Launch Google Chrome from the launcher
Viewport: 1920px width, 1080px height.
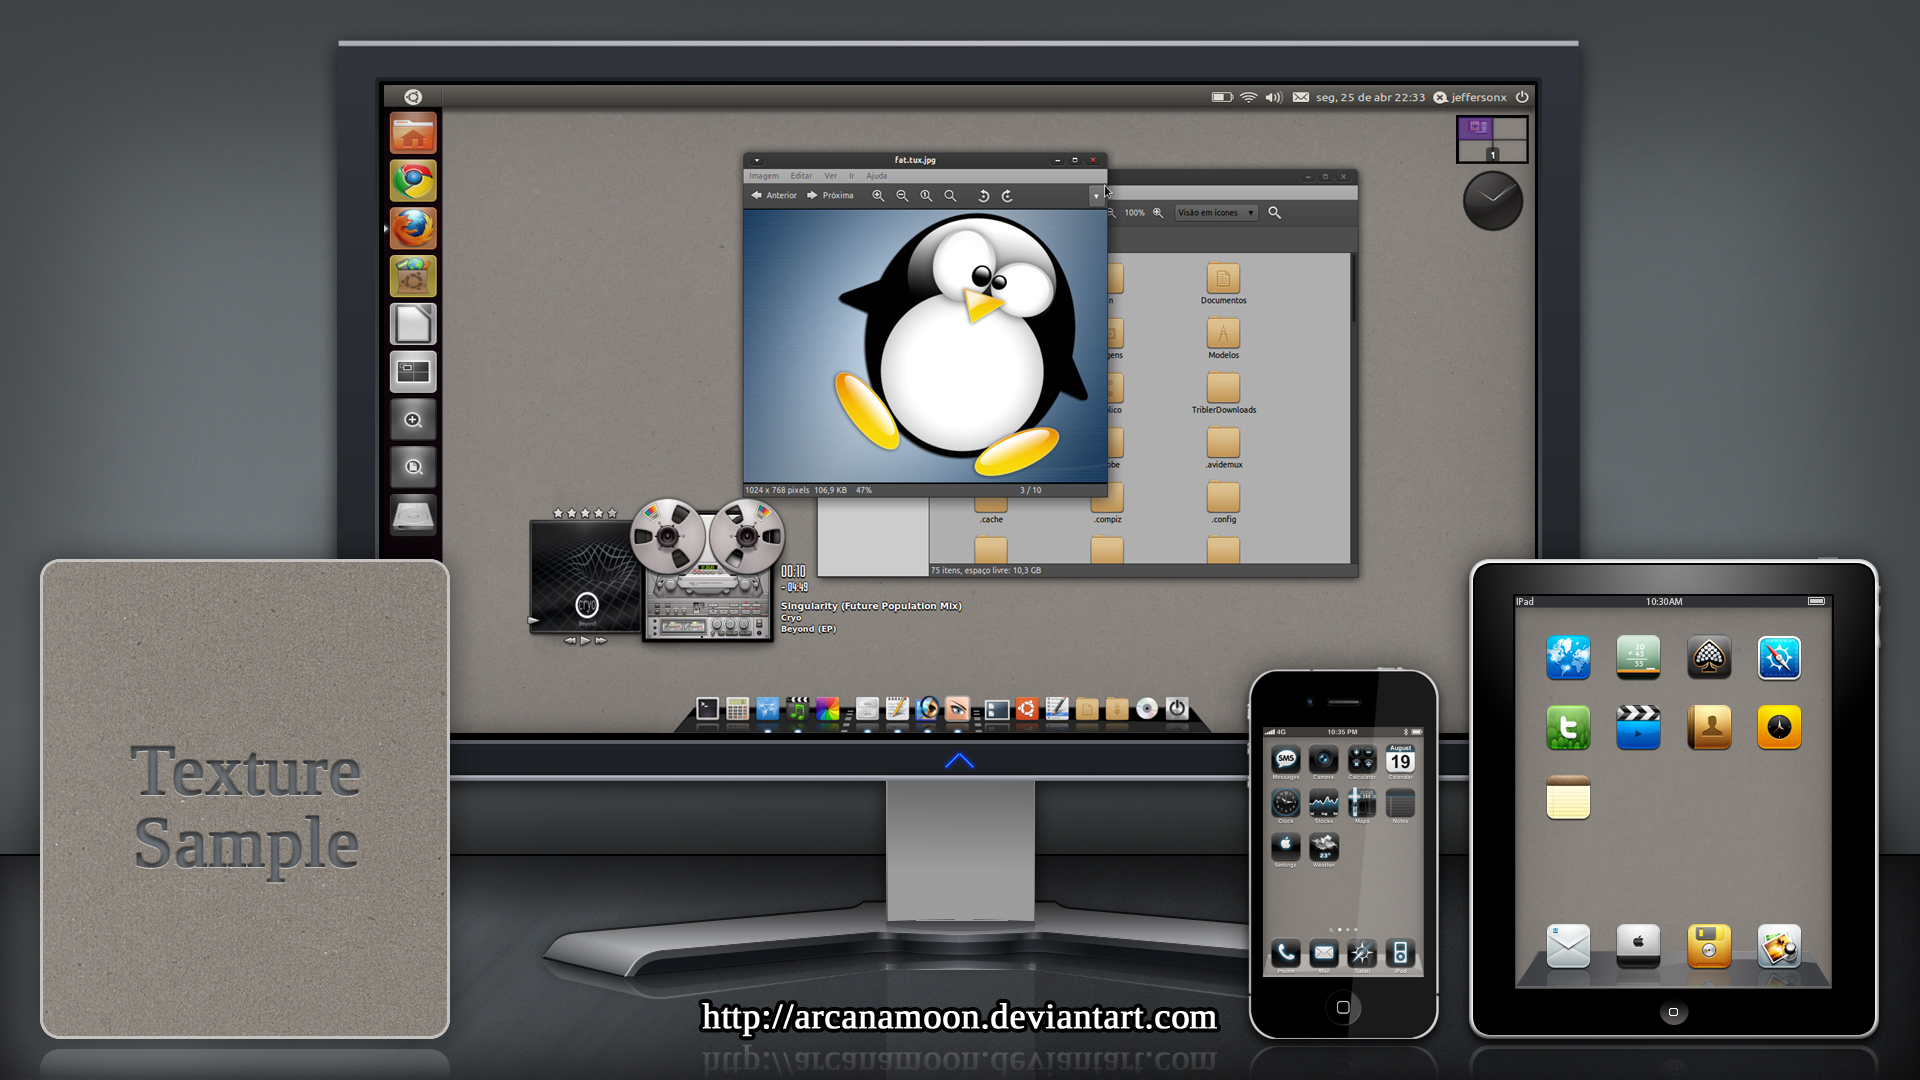pyautogui.click(x=413, y=181)
